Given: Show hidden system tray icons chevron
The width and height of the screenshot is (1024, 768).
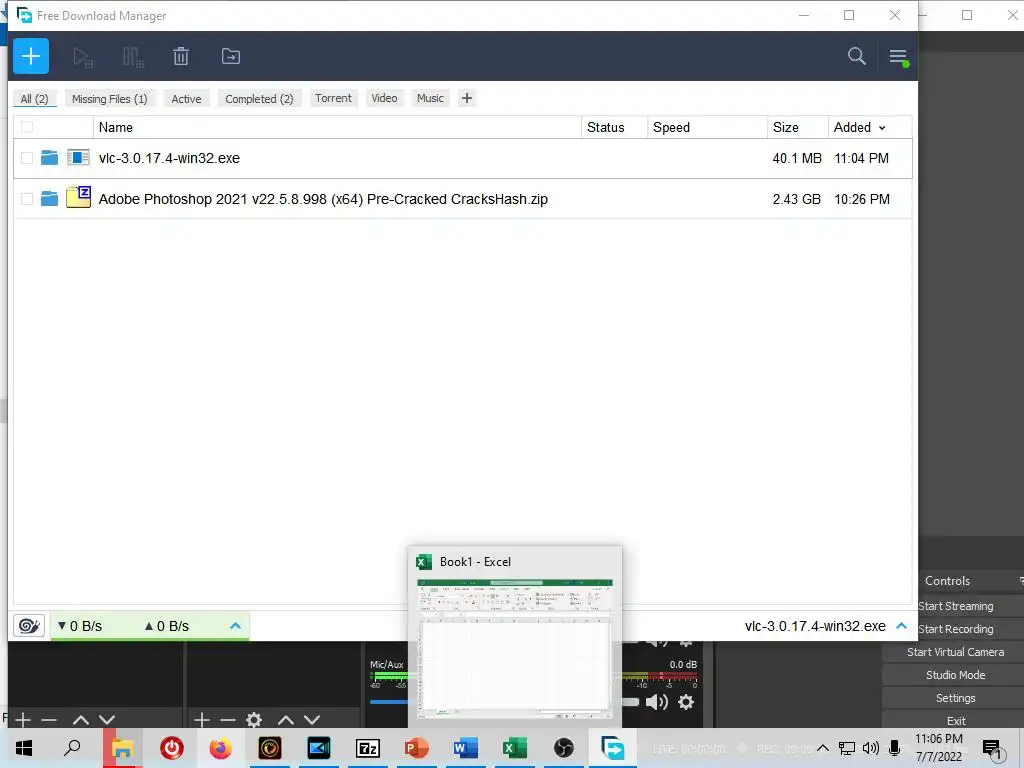Looking at the screenshot, I should (x=823, y=748).
